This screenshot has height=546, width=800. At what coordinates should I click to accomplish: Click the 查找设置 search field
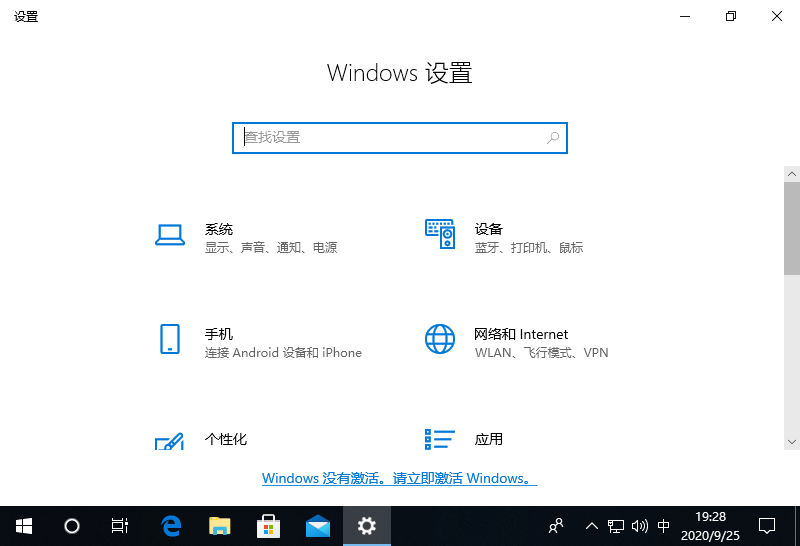click(x=399, y=138)
